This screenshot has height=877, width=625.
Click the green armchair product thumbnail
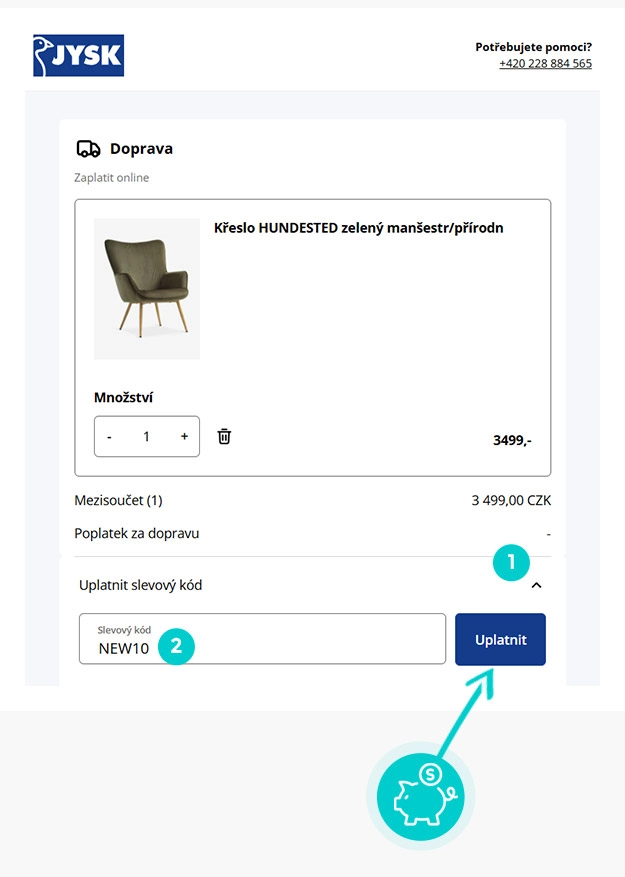[x=146, y=287]
